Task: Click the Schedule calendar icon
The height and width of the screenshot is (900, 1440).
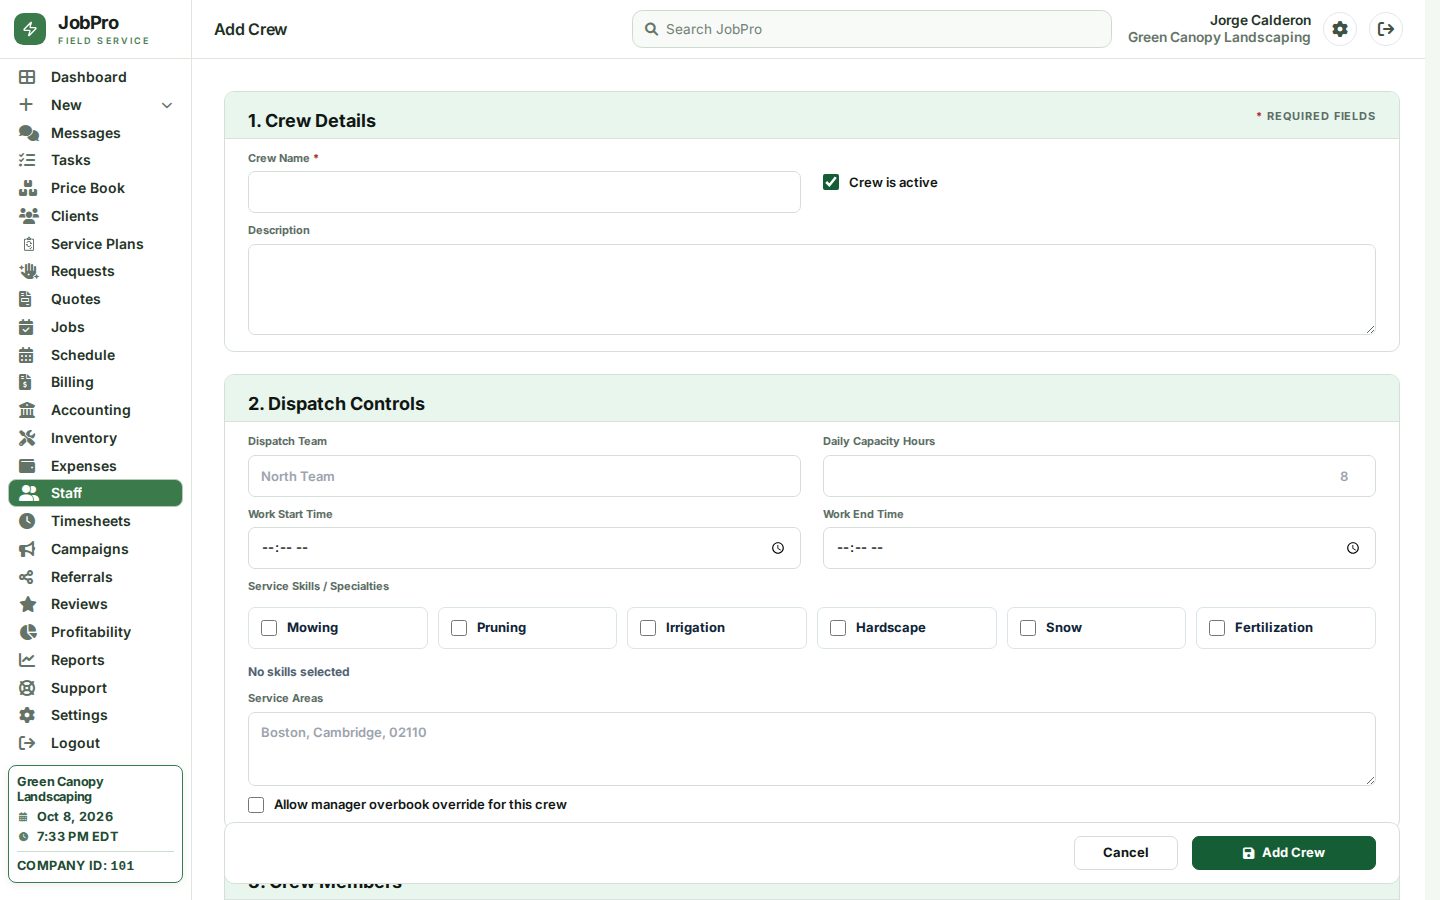Action: click(x=27, y=355)
